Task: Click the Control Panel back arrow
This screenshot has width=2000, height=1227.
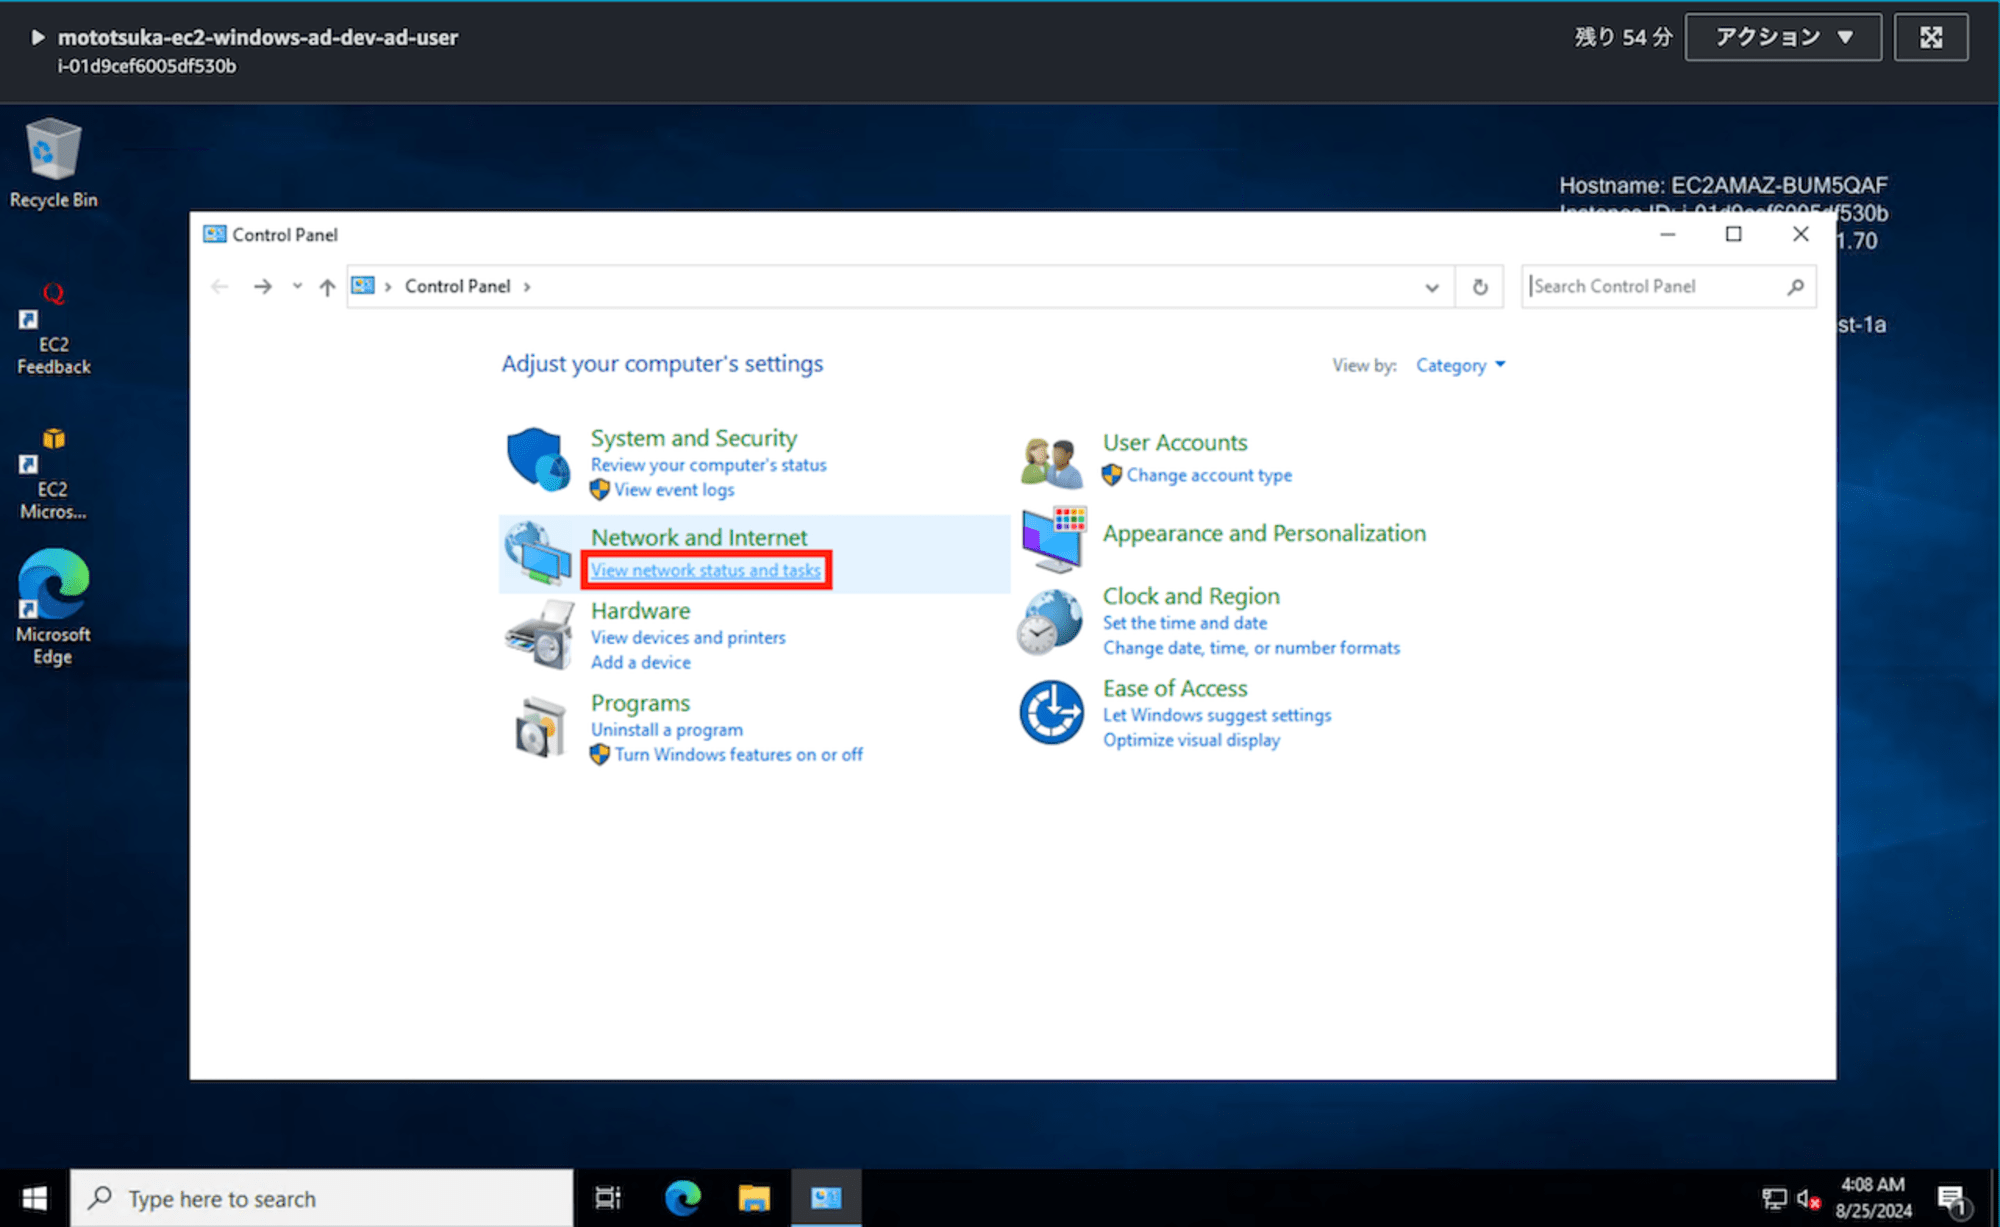Action: click(x=220, y=286)
